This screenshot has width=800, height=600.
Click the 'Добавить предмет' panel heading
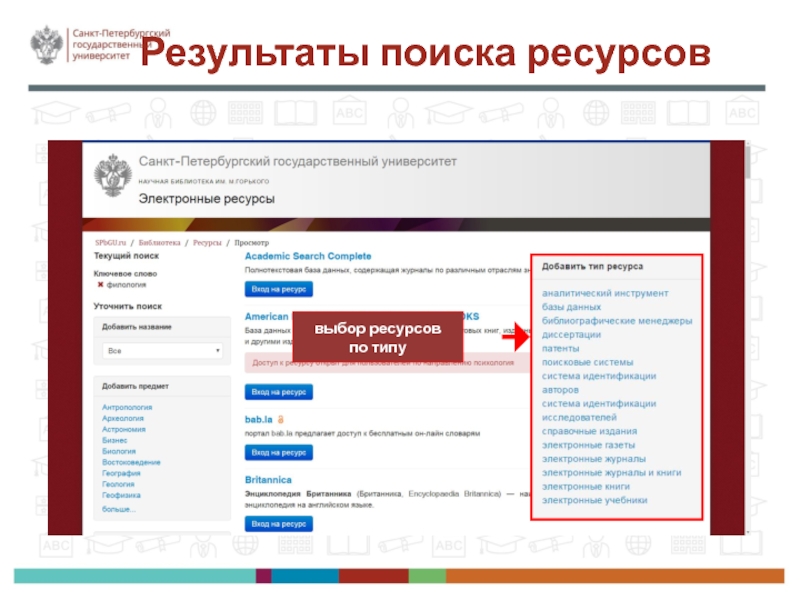pos(135,386)
